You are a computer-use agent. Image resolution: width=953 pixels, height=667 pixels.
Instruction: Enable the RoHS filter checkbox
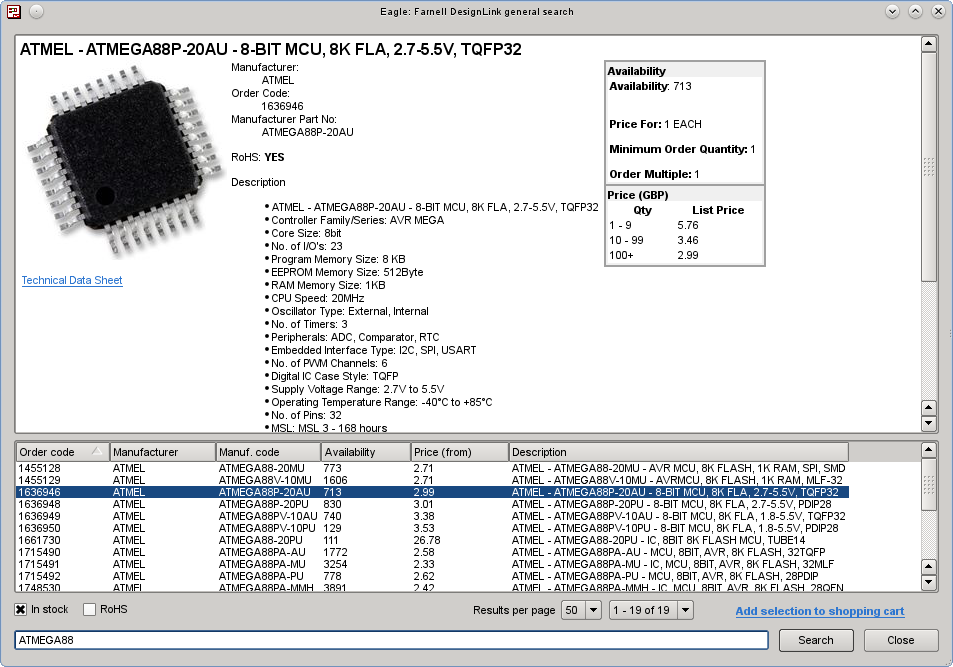click(x=90, y=610)
